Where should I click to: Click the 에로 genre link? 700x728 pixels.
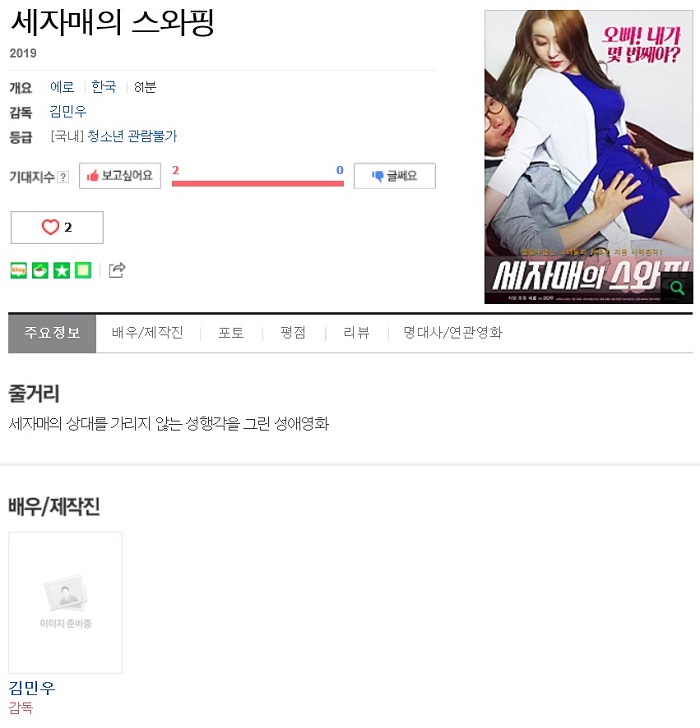point(62,87)
